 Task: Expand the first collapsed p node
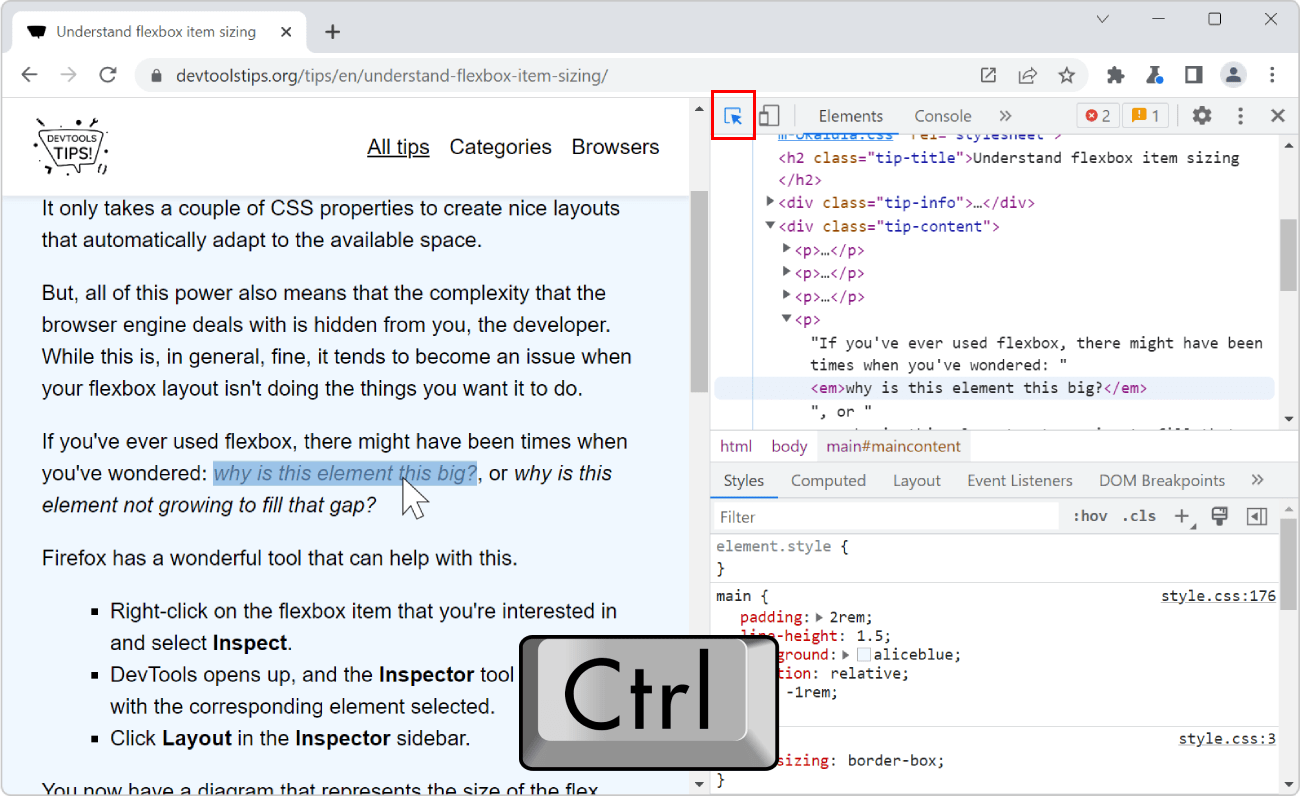click(786, 249)
